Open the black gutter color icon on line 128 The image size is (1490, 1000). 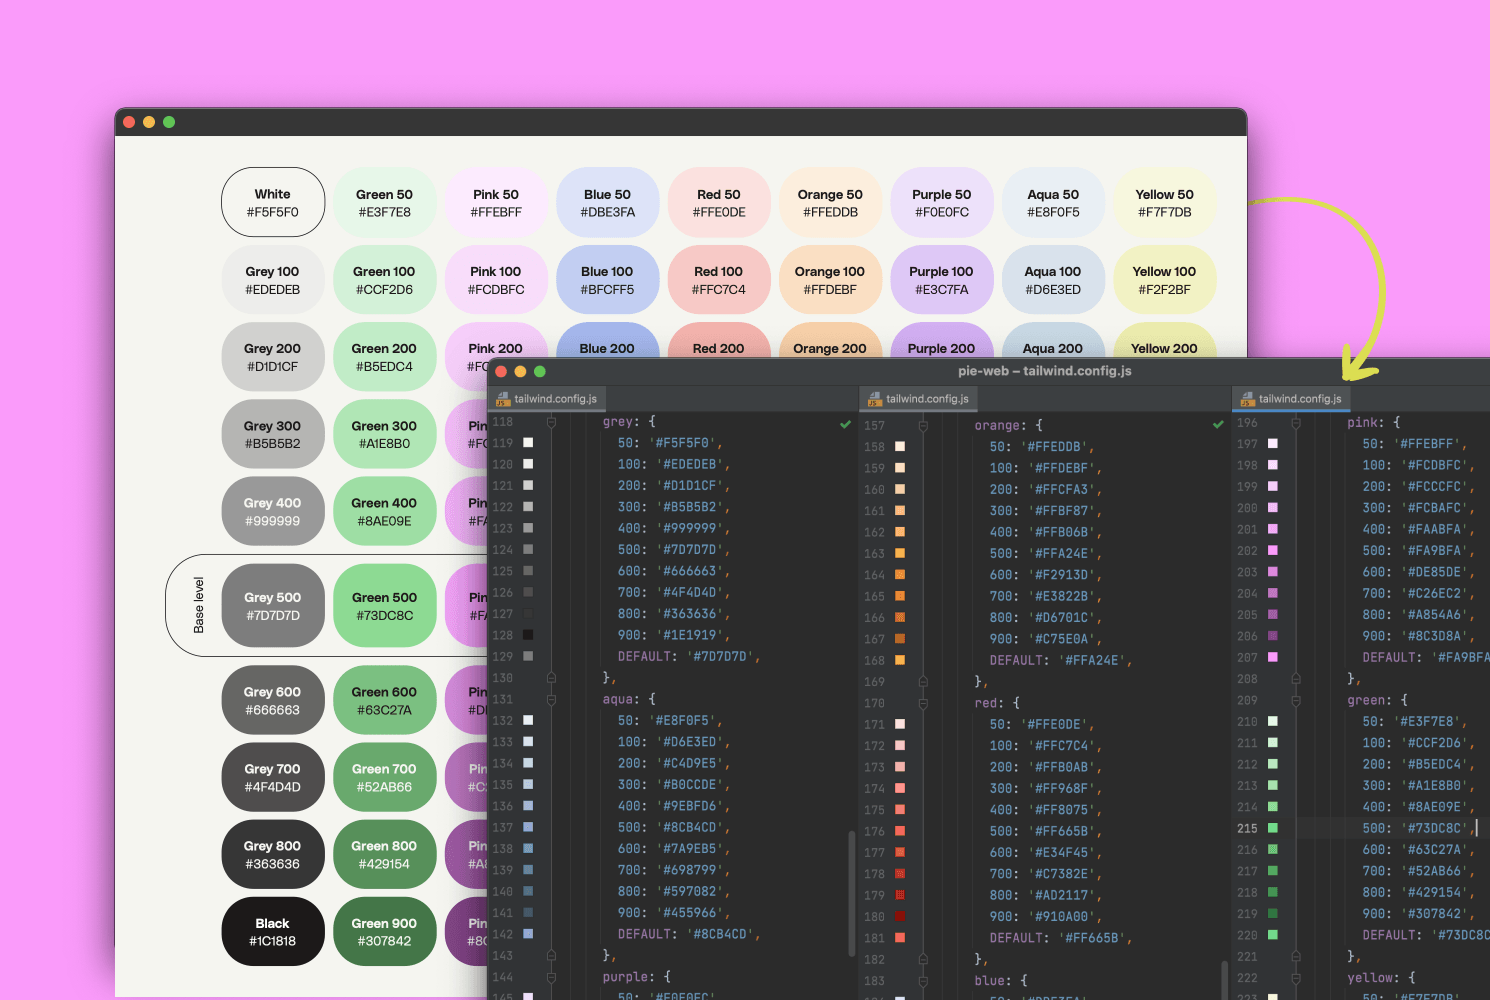[528, 635]
